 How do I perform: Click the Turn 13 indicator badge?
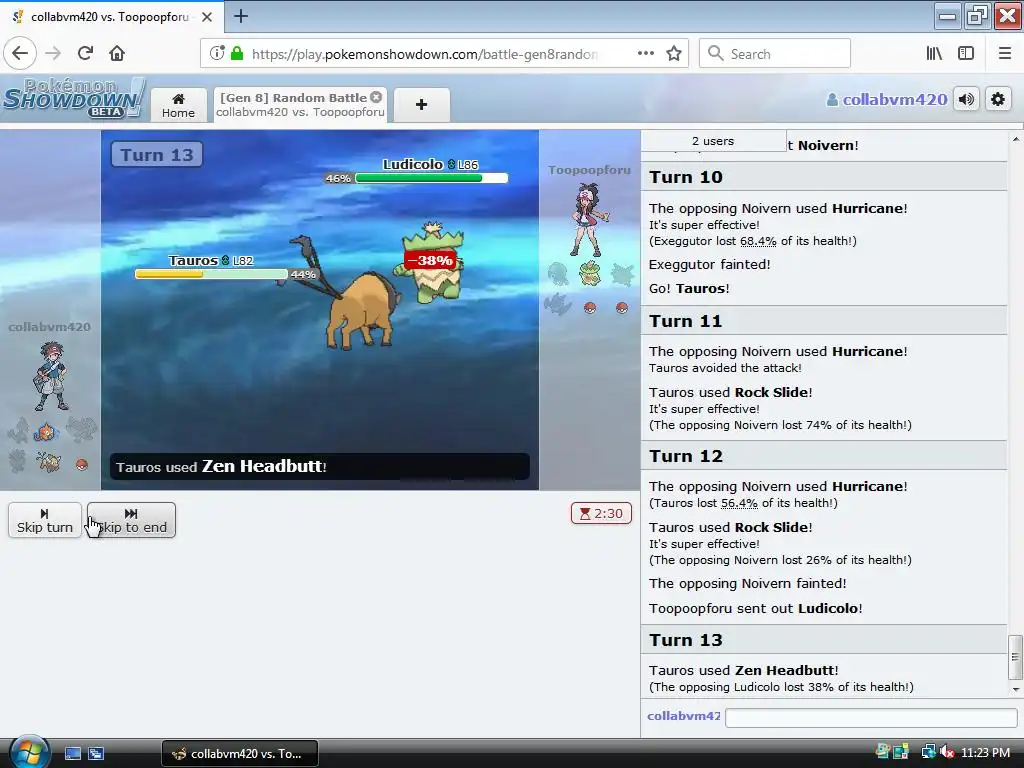point(157,155)
